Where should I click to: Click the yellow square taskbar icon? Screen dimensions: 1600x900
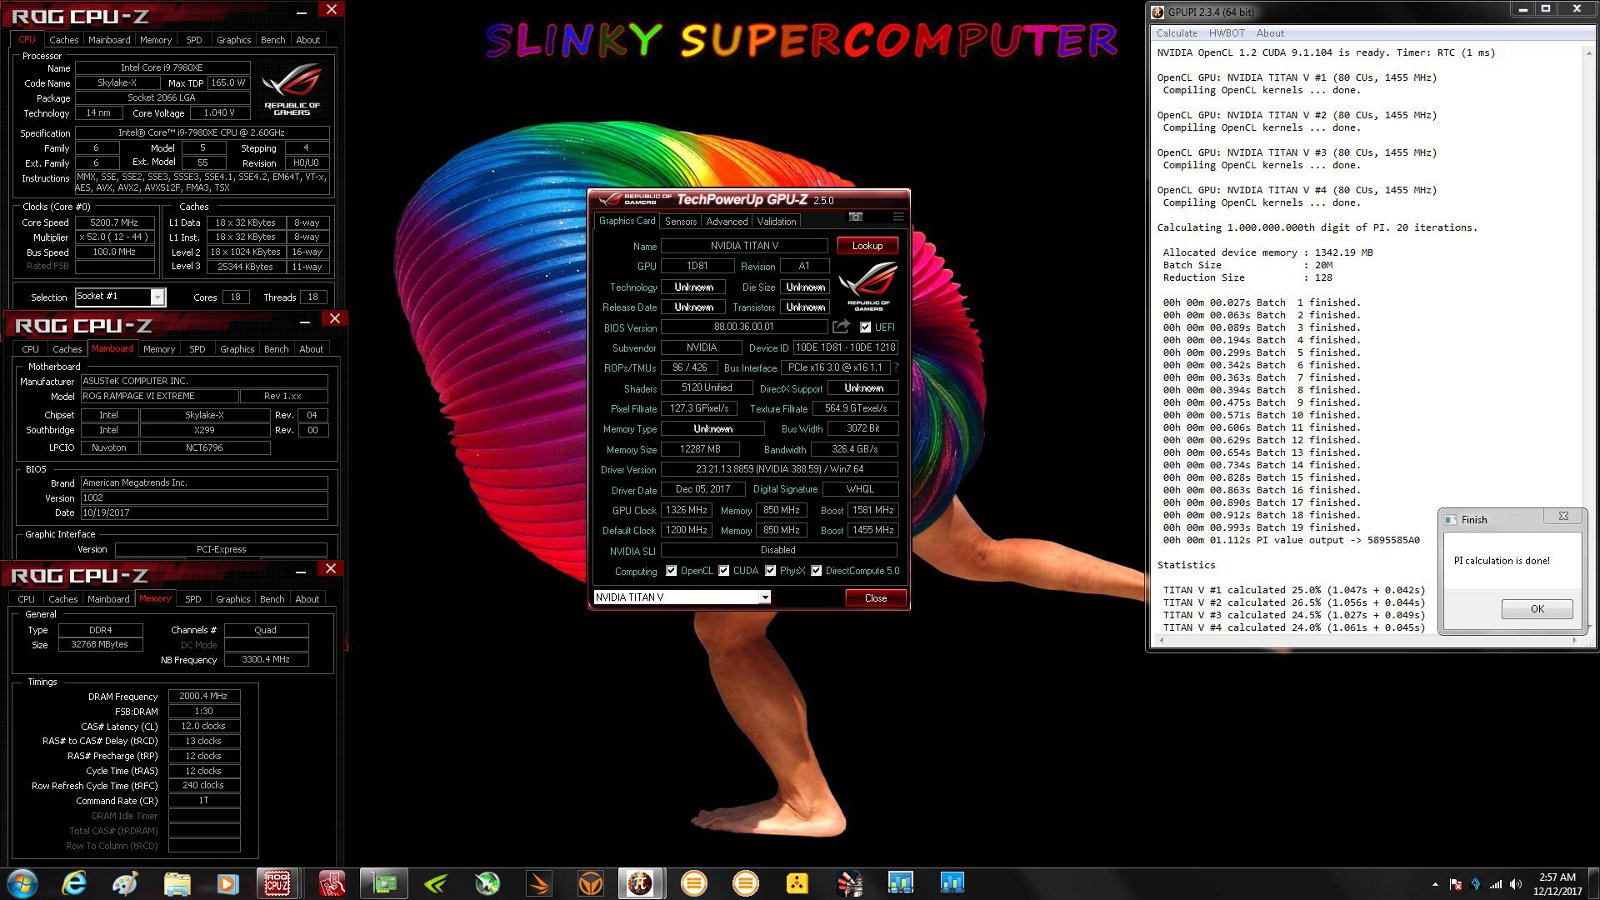click(797, 883)
